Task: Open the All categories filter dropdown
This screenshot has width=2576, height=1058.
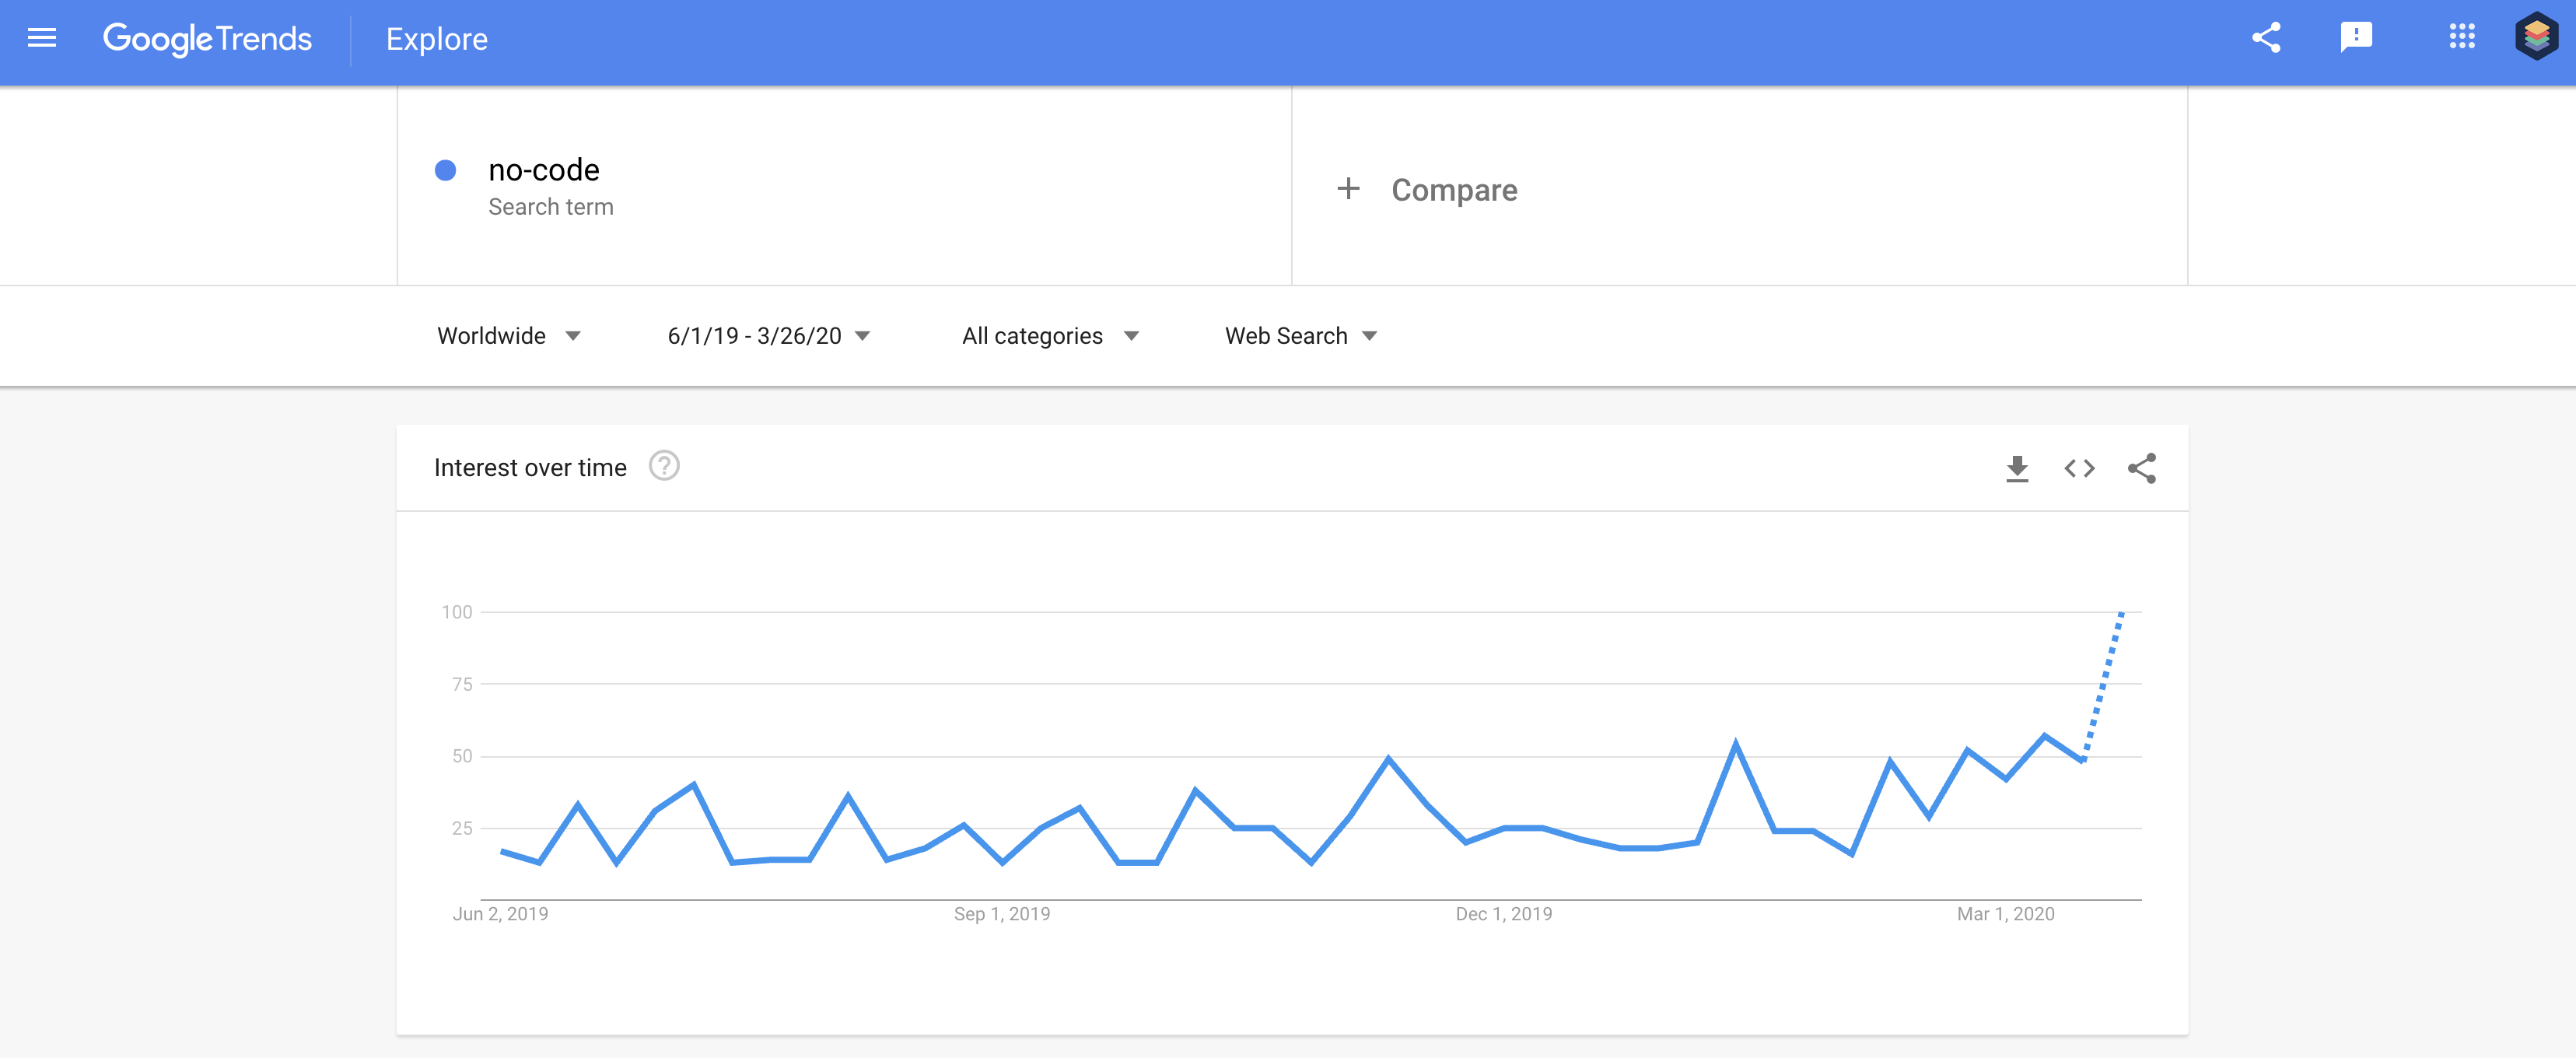Action: tap(1050, 335)
